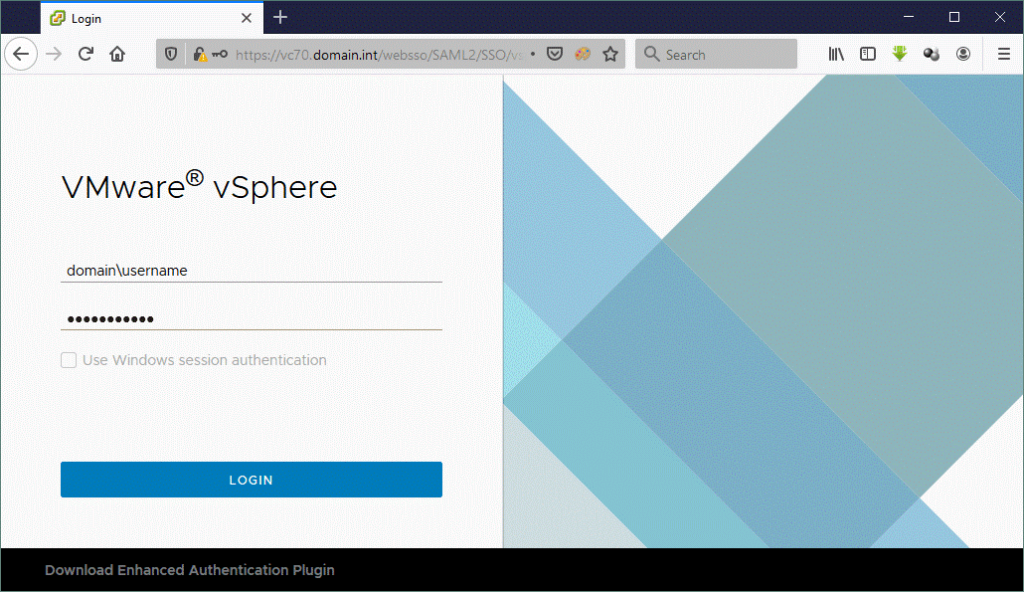Go to the browser home page
This screenshot has height=592, width=1024.
(x=117, y=54)
